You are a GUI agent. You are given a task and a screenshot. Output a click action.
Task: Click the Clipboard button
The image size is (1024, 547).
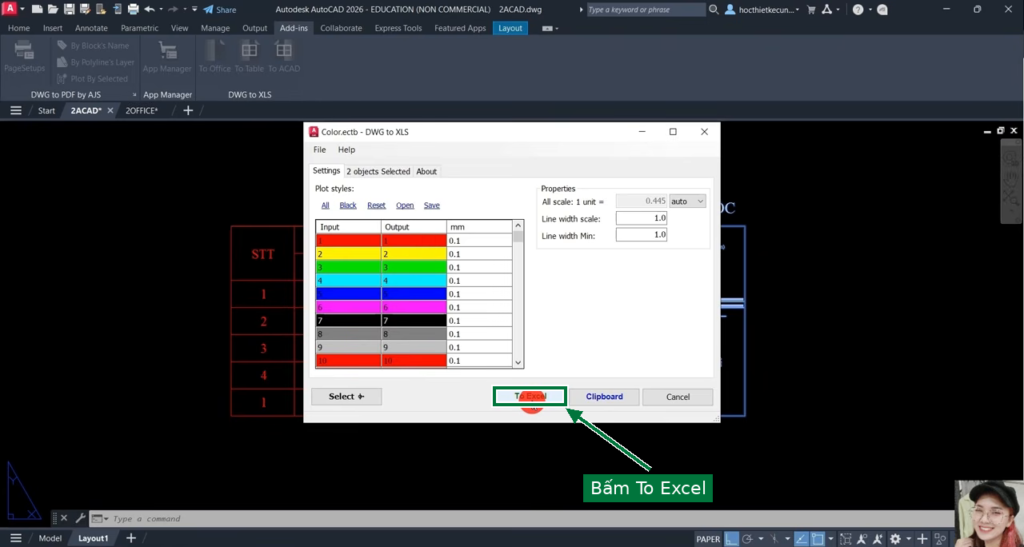604,396
